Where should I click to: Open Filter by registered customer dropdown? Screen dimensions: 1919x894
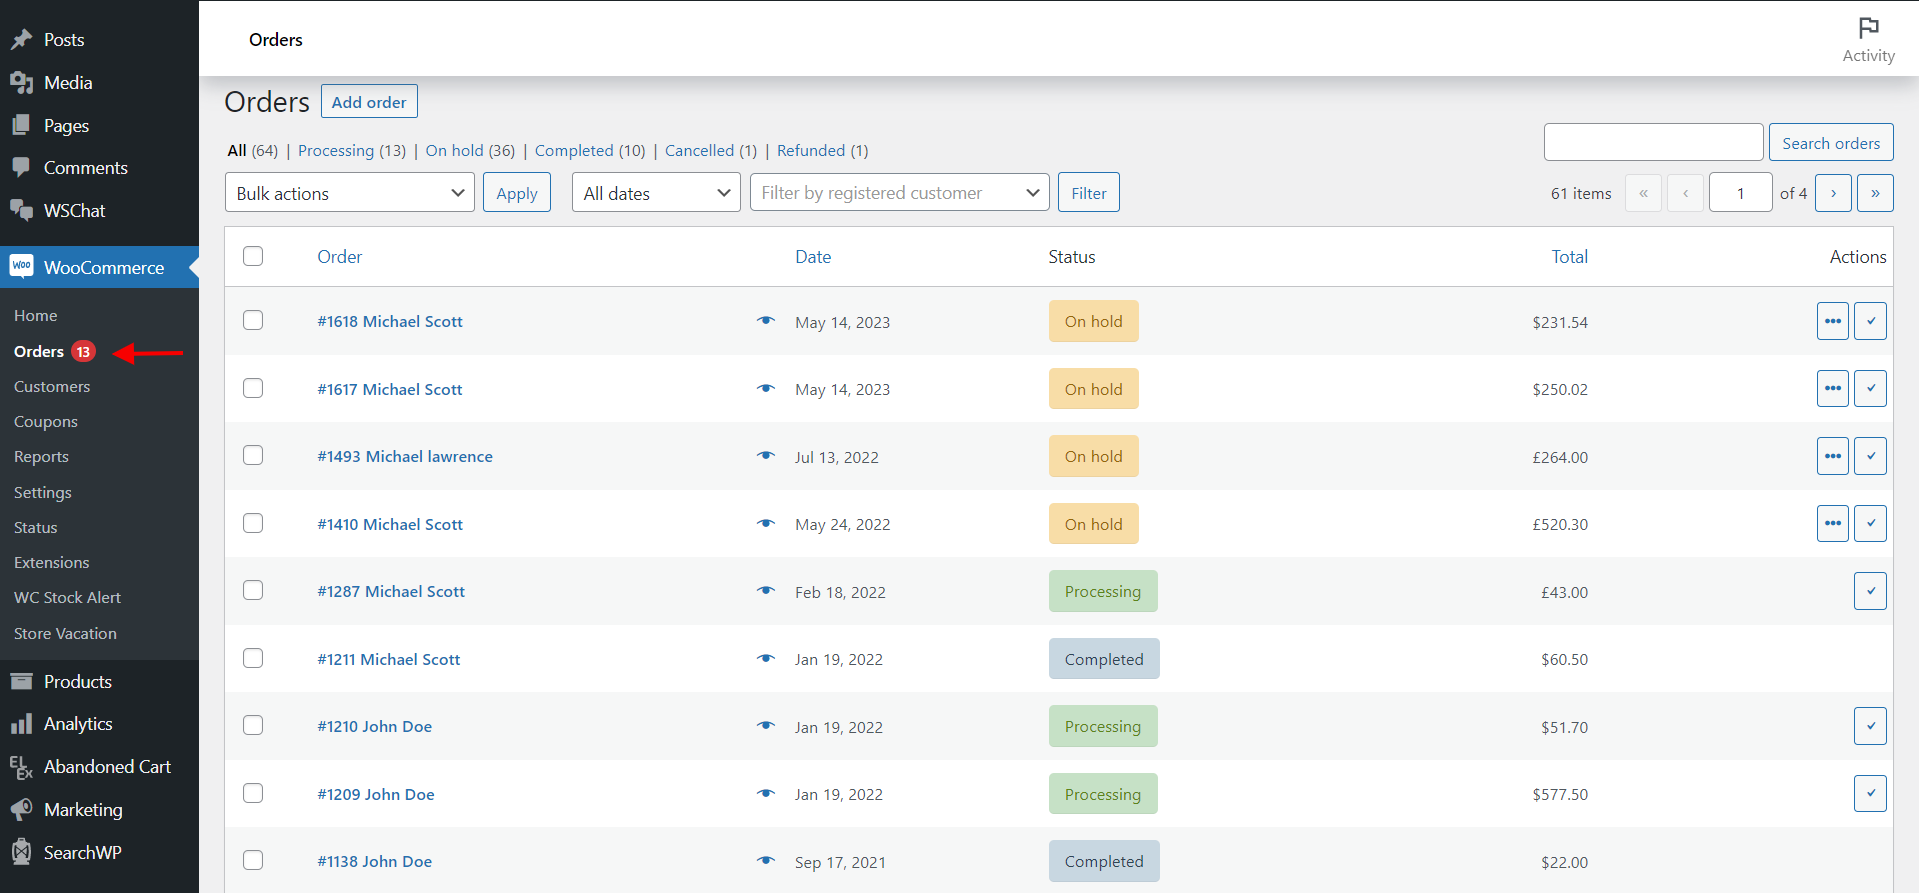coord(900,193)
